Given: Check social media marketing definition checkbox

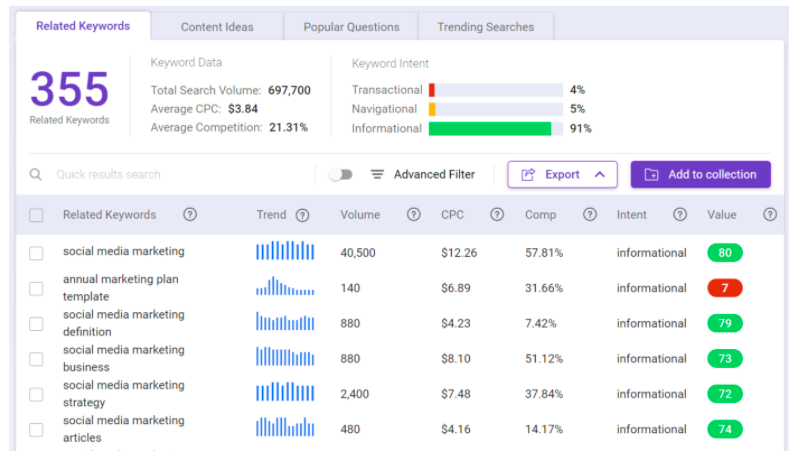Looking at the screenshot, I should tap(36, 324).
